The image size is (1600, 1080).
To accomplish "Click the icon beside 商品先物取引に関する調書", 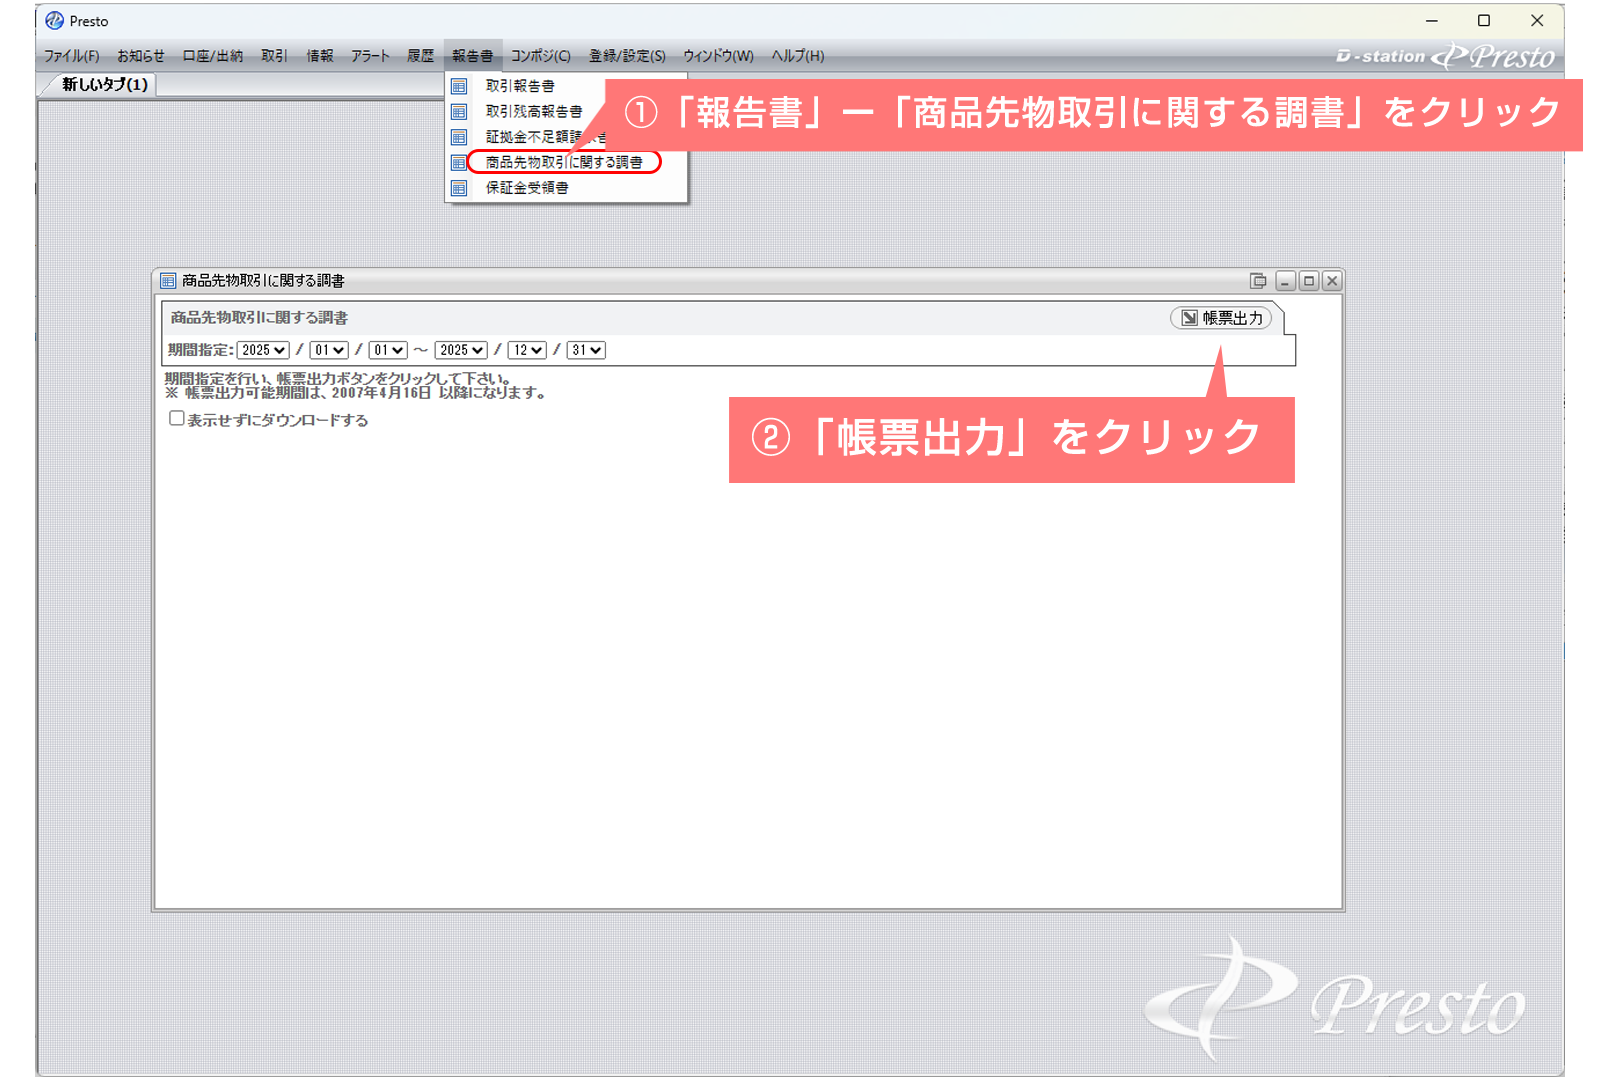I will click(x=459, y=163).
